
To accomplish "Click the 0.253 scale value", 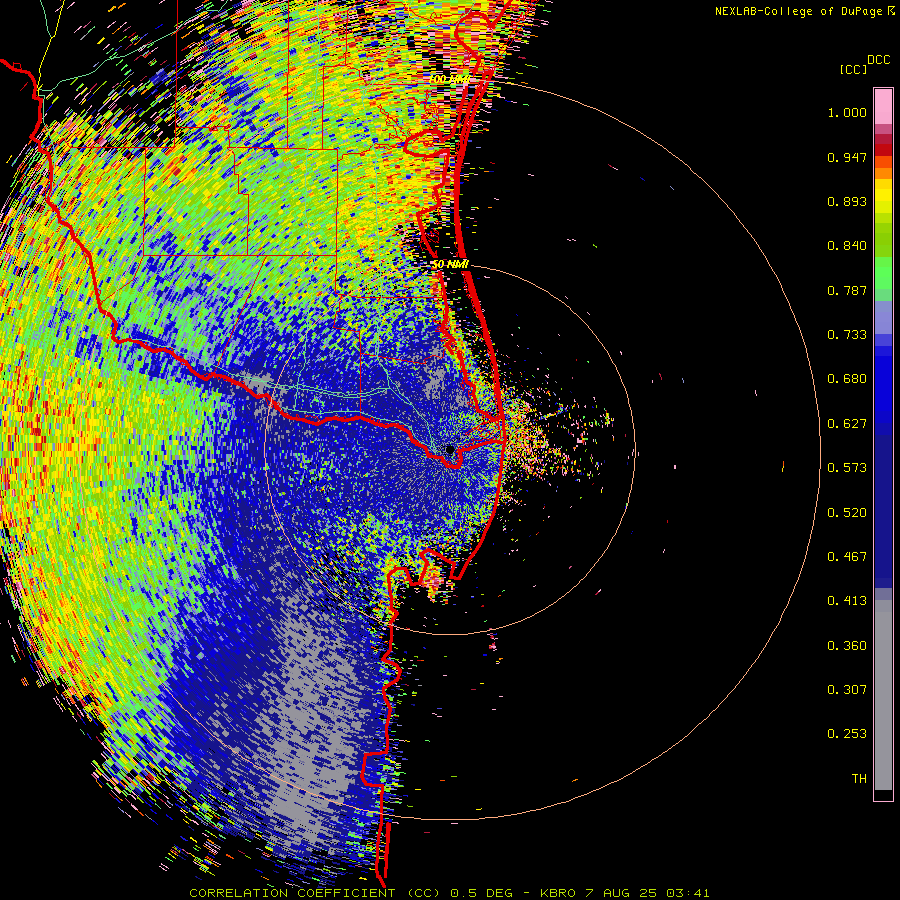I will click(x=847, y=734).
